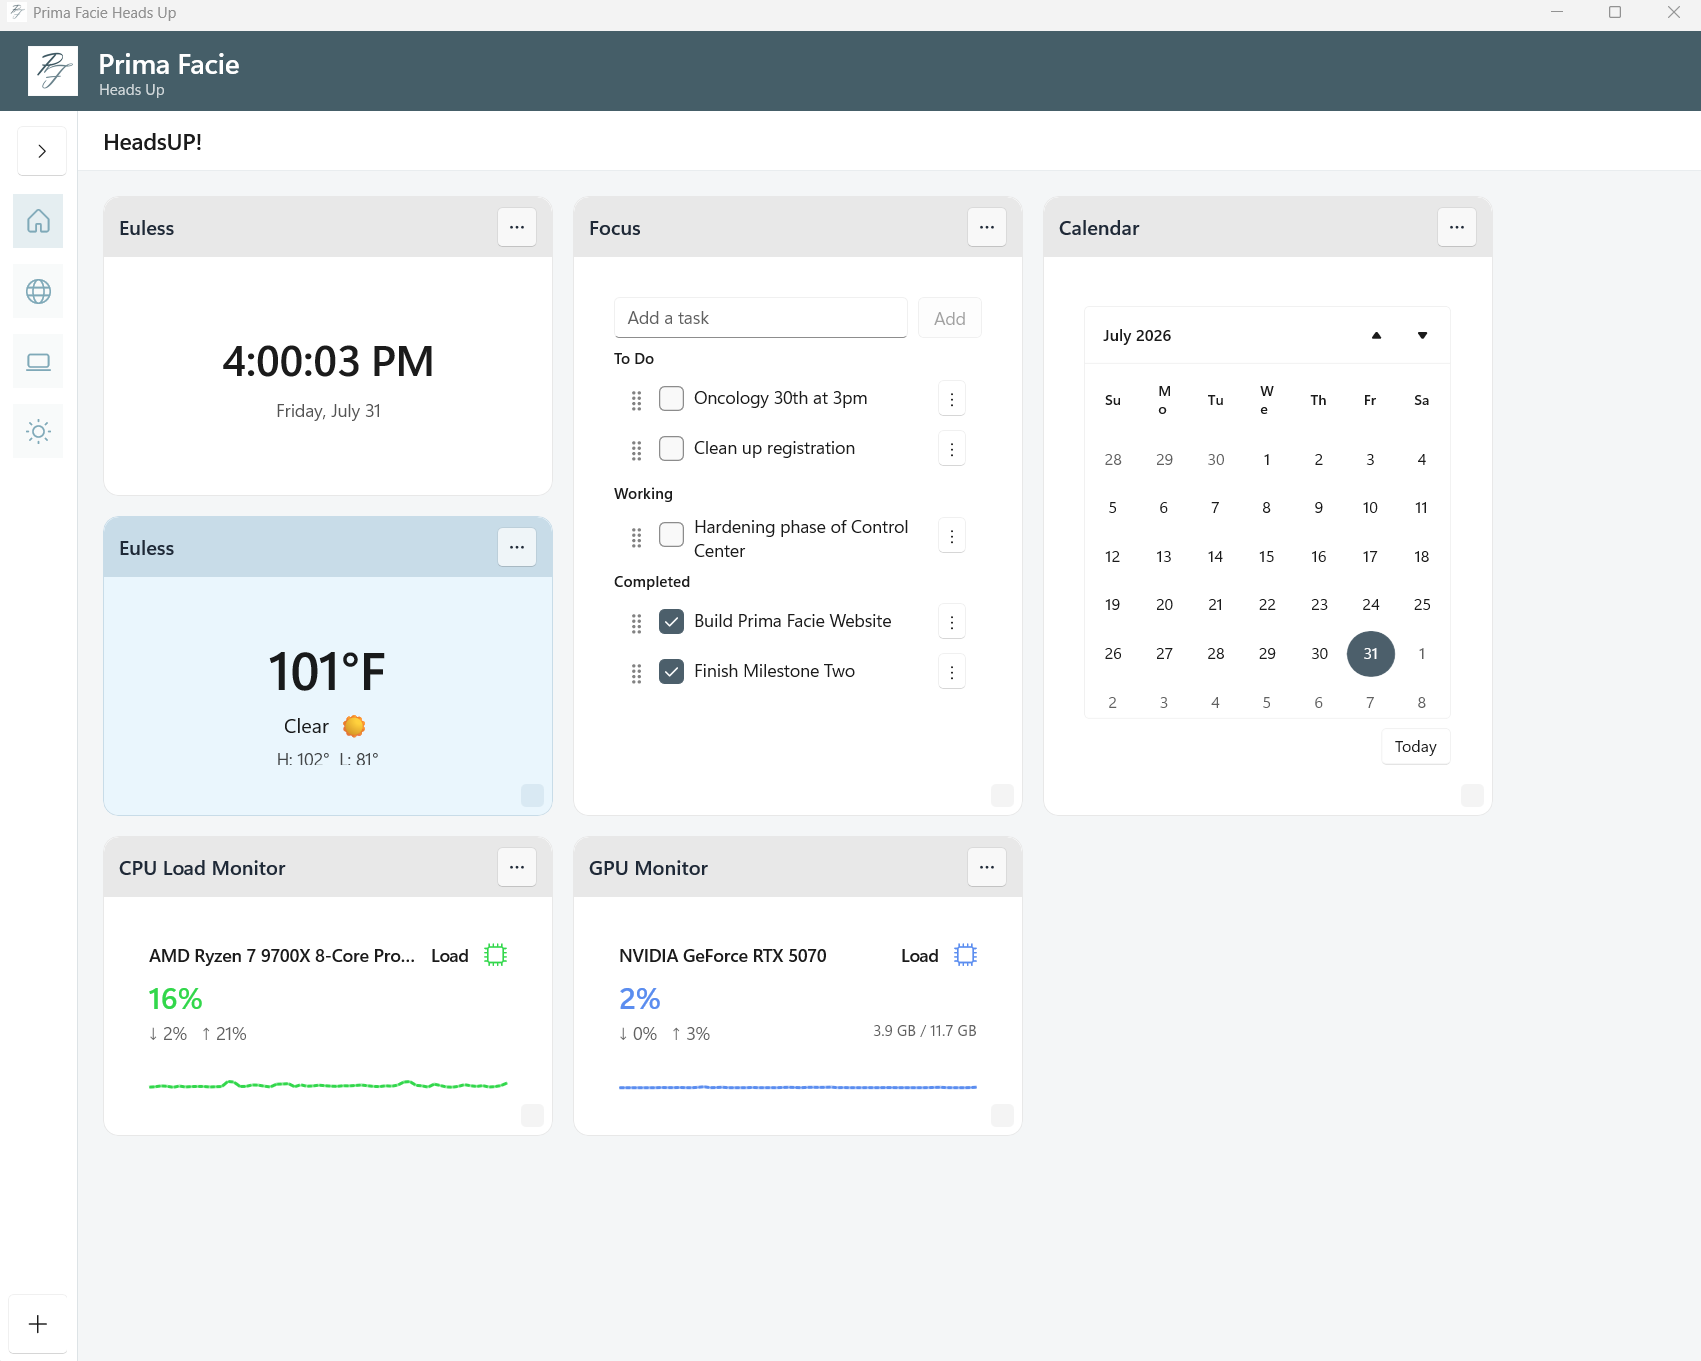Select July 24 in the calendar
Screen dimensions: 1701x1361
(1371, 605)
